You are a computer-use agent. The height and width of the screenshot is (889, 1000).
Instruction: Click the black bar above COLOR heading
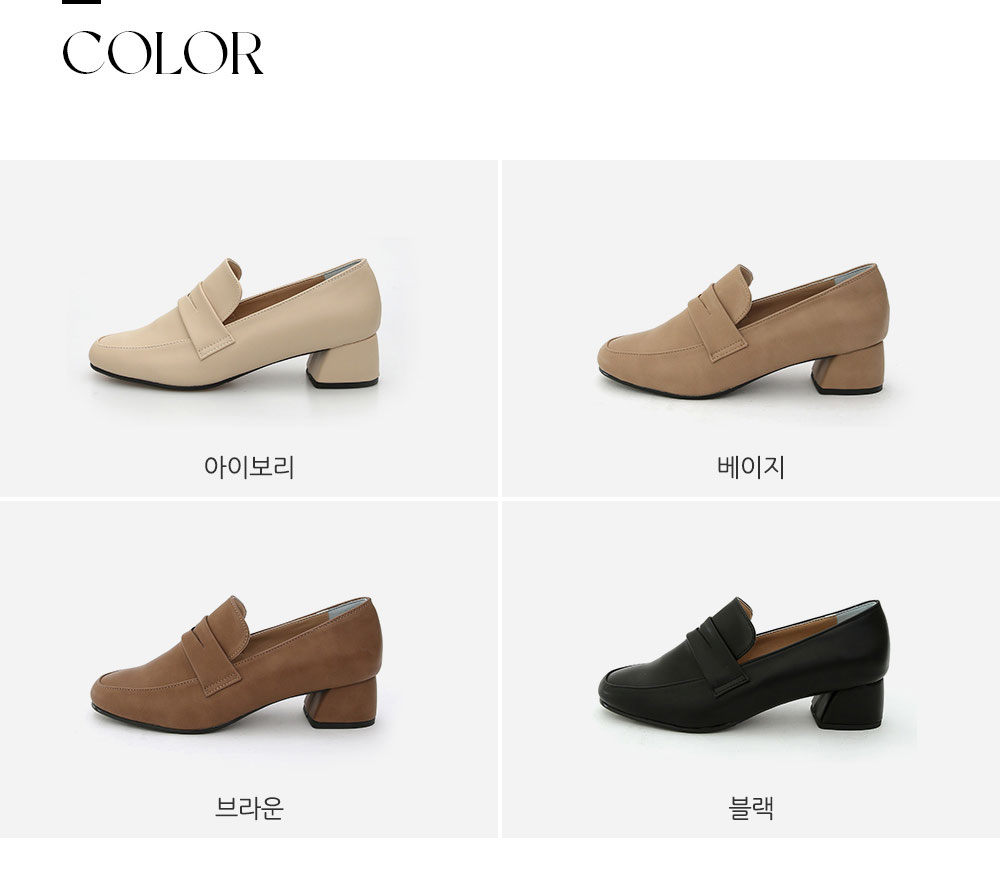point(81,2)
